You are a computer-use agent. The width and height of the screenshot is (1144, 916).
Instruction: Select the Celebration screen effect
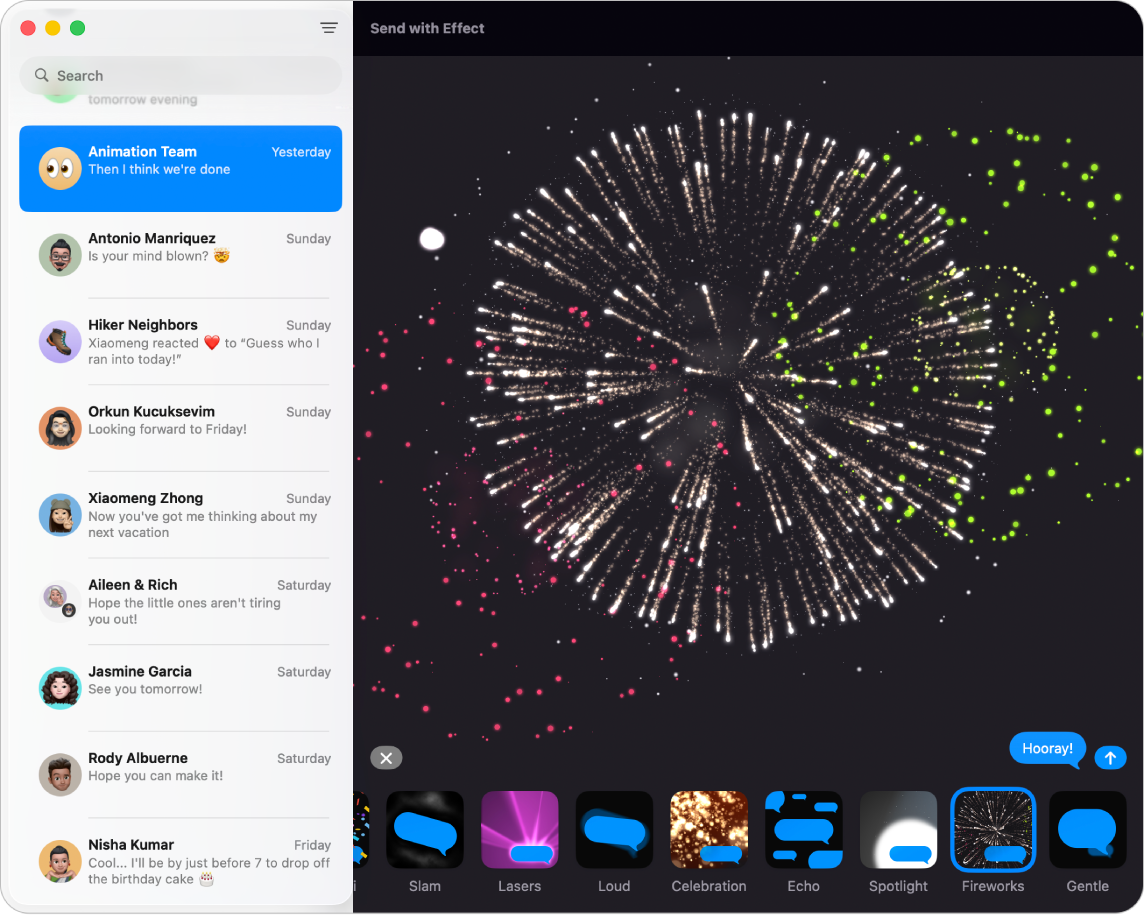coord(709,830)
